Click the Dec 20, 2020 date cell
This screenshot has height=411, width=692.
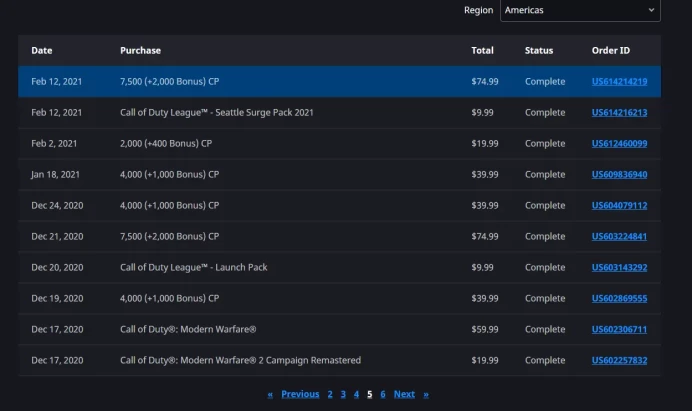(57, 267)
